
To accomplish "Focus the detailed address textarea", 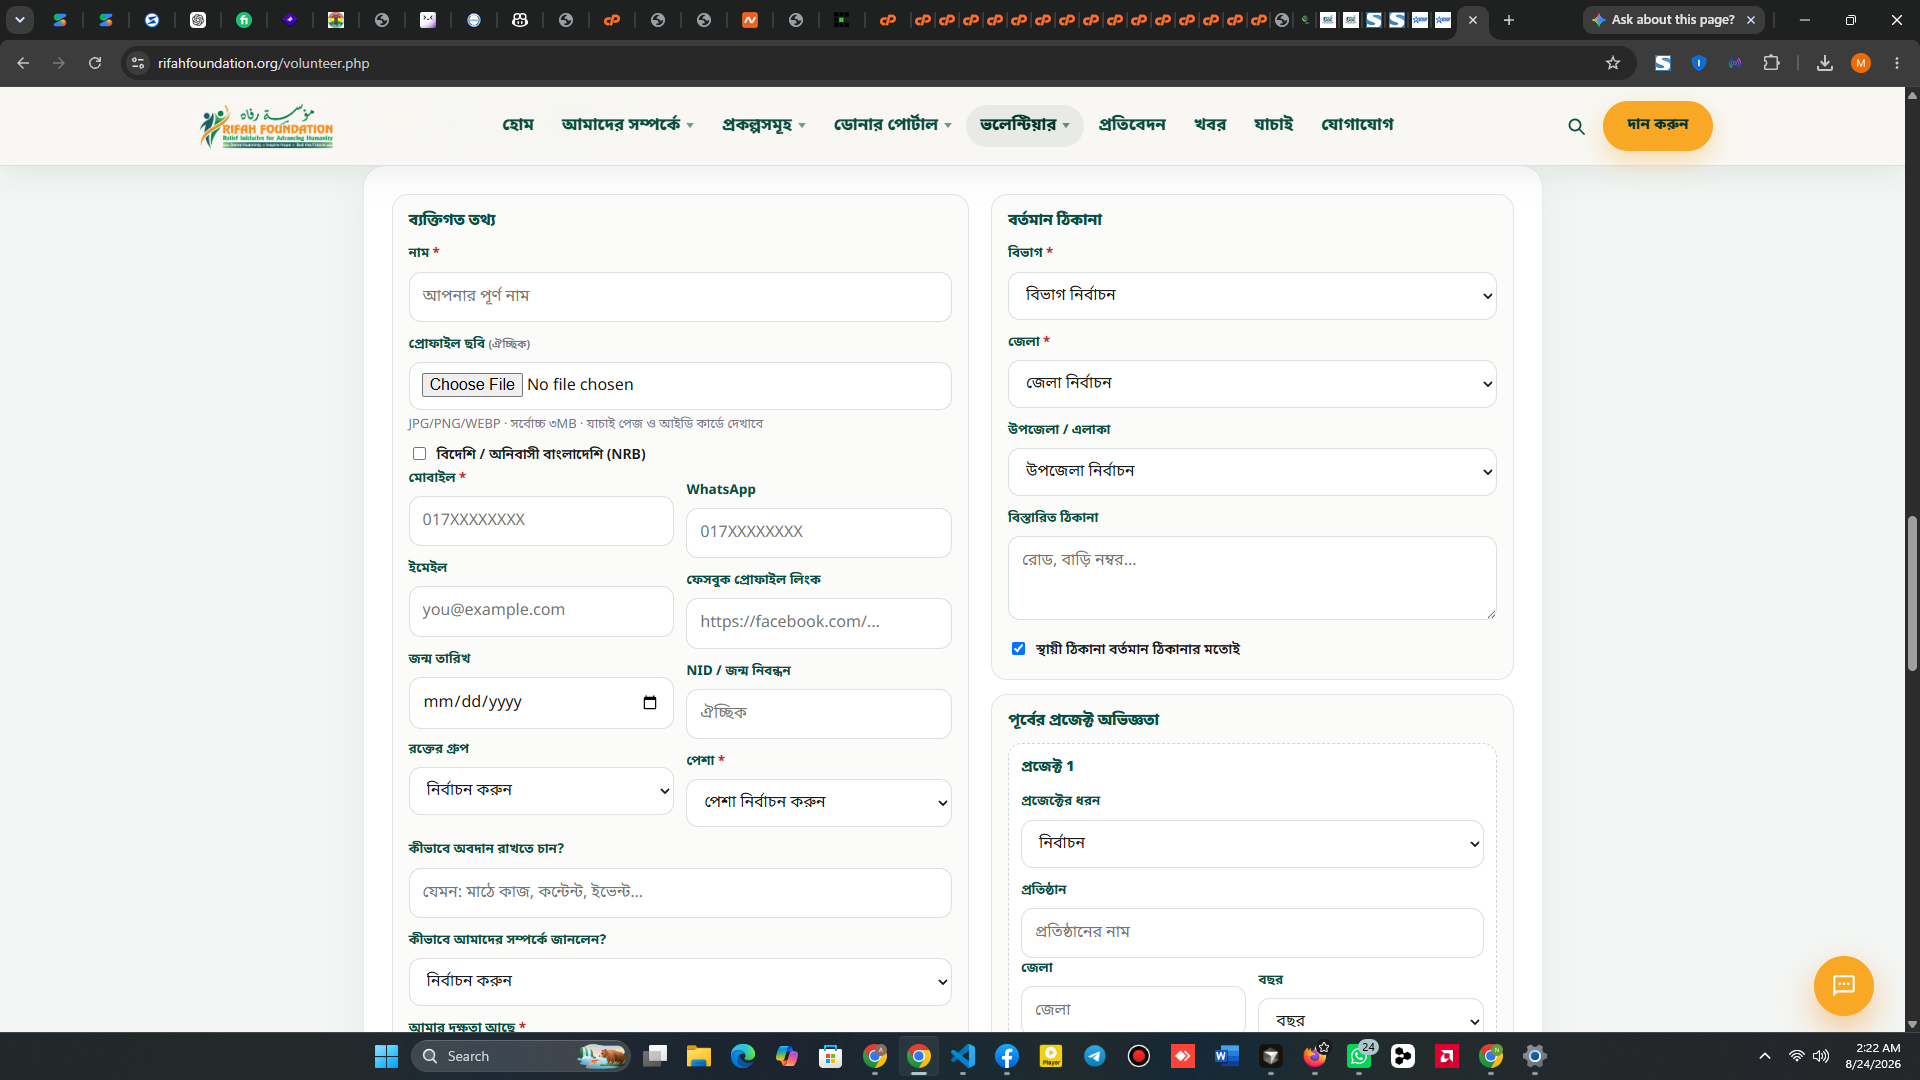I will coord(1252,578).
